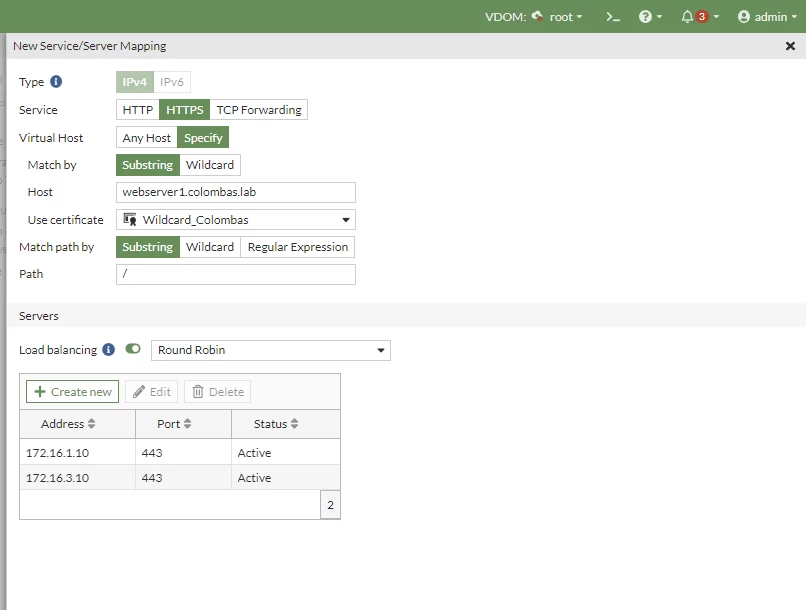Set Match by to Substring

pos(148,165)
